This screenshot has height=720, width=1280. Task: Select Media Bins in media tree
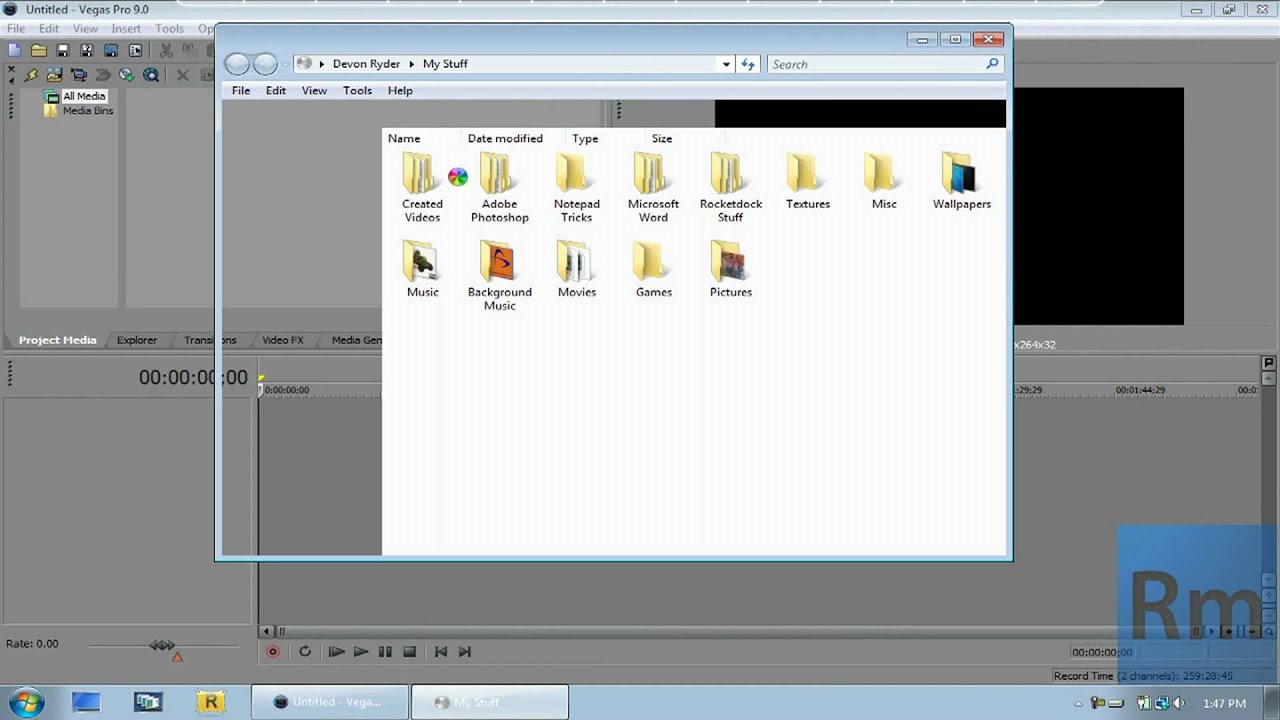point(88,111)
